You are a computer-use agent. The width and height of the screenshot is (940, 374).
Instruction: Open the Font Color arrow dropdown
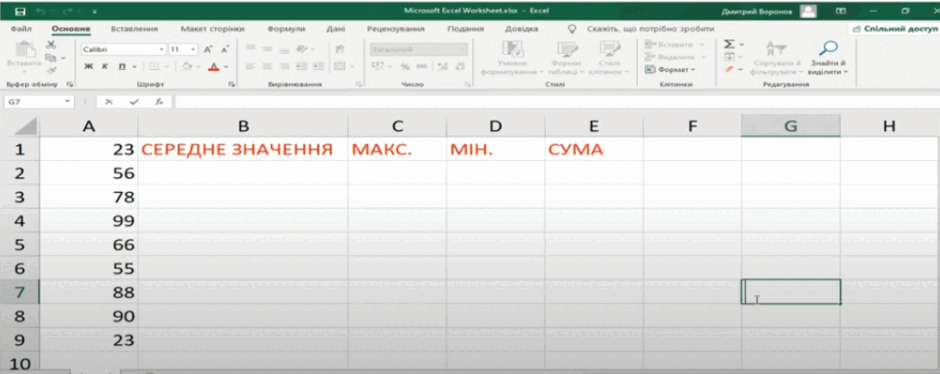coord(226,67)
